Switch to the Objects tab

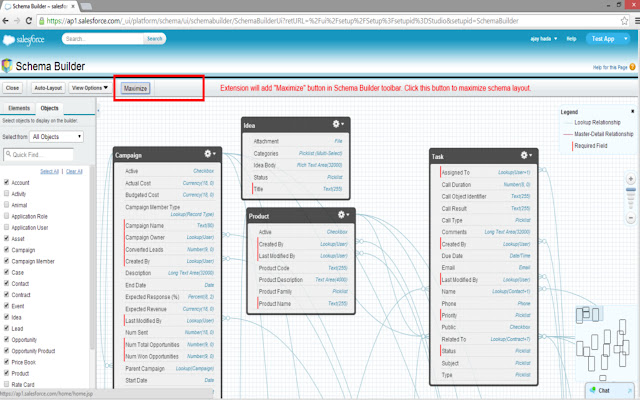49,108
